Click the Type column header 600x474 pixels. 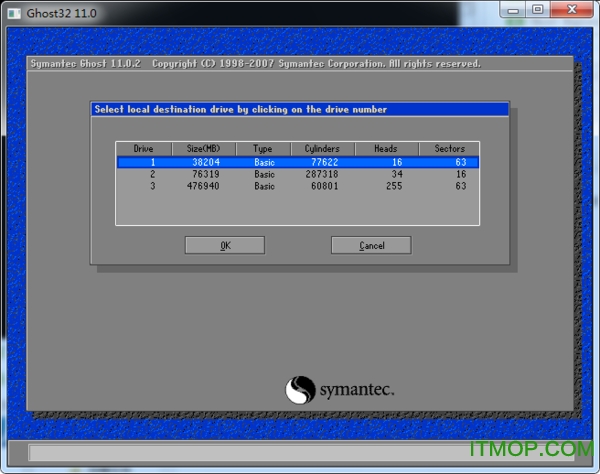pos(263,148)
